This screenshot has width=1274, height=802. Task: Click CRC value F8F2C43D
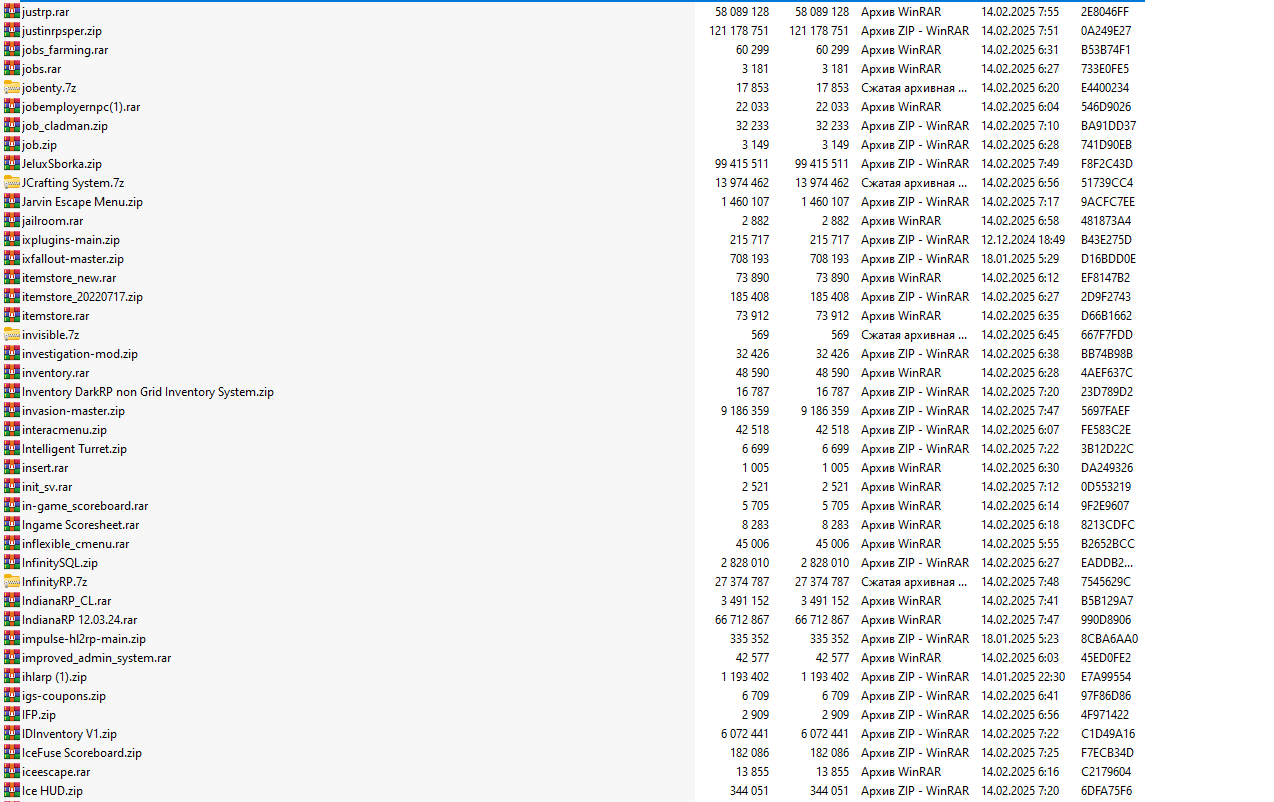[1107, 164]
